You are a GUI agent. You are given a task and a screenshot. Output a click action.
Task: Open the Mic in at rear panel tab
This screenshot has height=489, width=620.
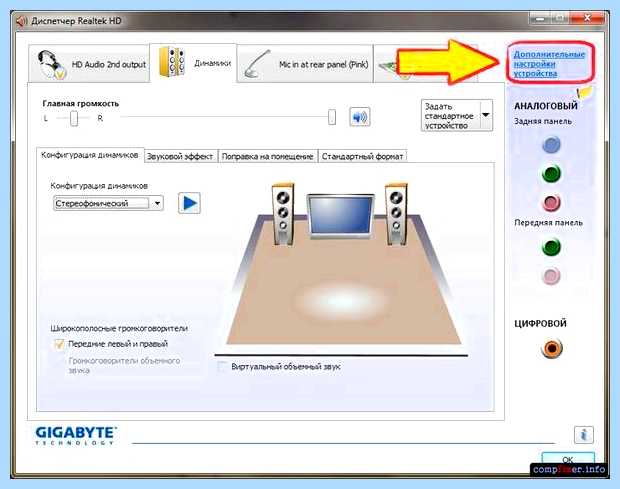(305, 64)
